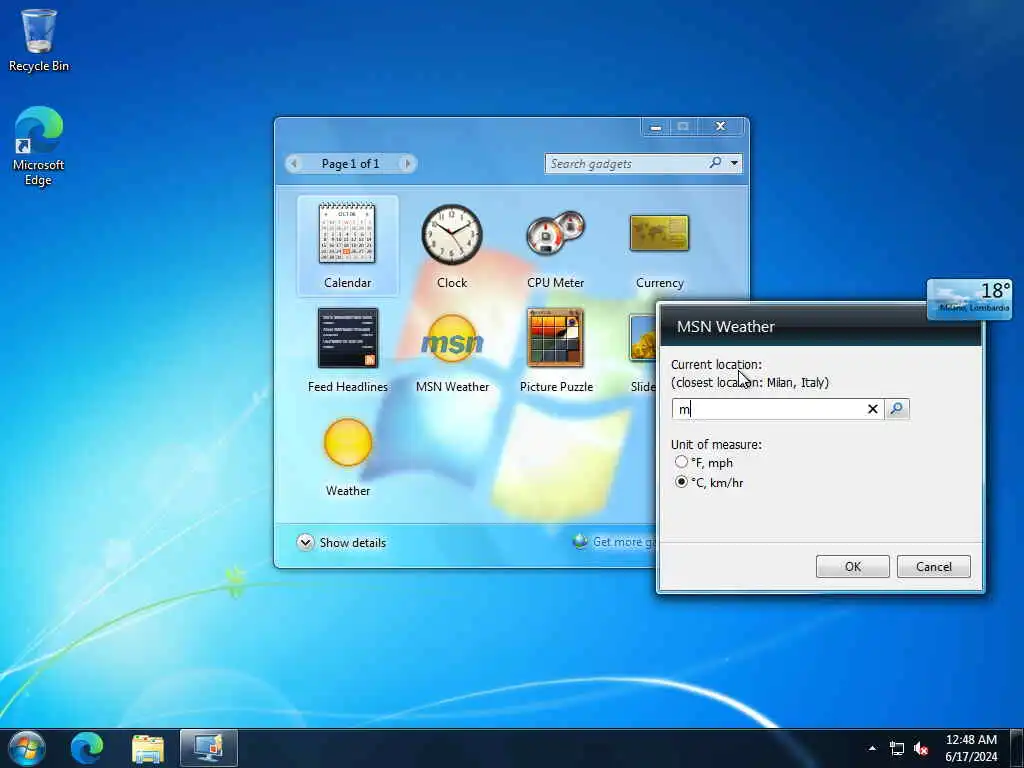Select the Calendar gadget
Image resolution: width=1024 pixels, height=768 pixels.
347,246
